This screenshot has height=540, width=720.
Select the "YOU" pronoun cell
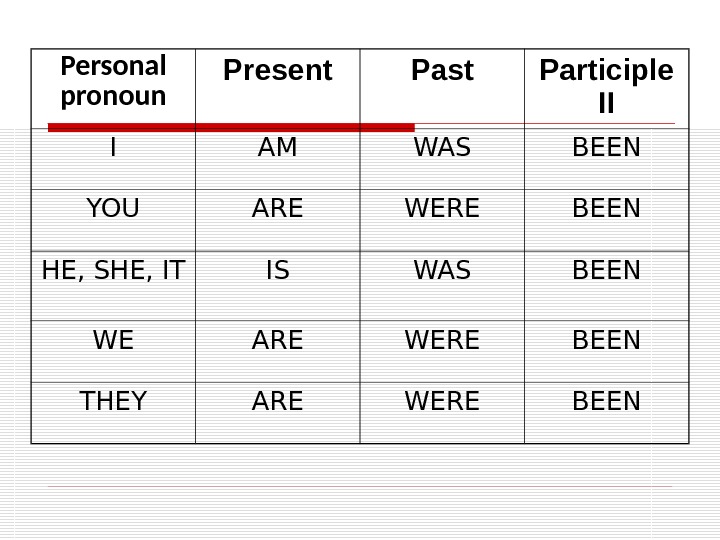click(x=113, y=209)
